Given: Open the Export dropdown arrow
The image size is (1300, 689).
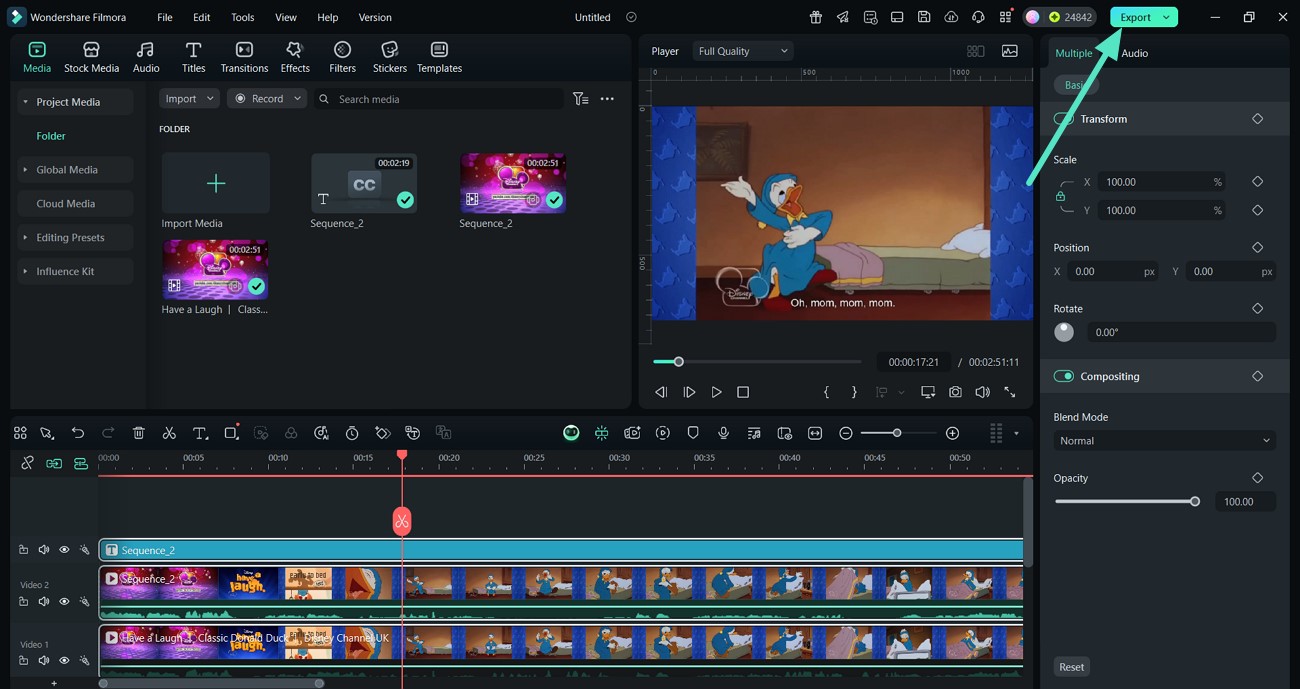Looking at the screenshot, I should (1166, 17).
